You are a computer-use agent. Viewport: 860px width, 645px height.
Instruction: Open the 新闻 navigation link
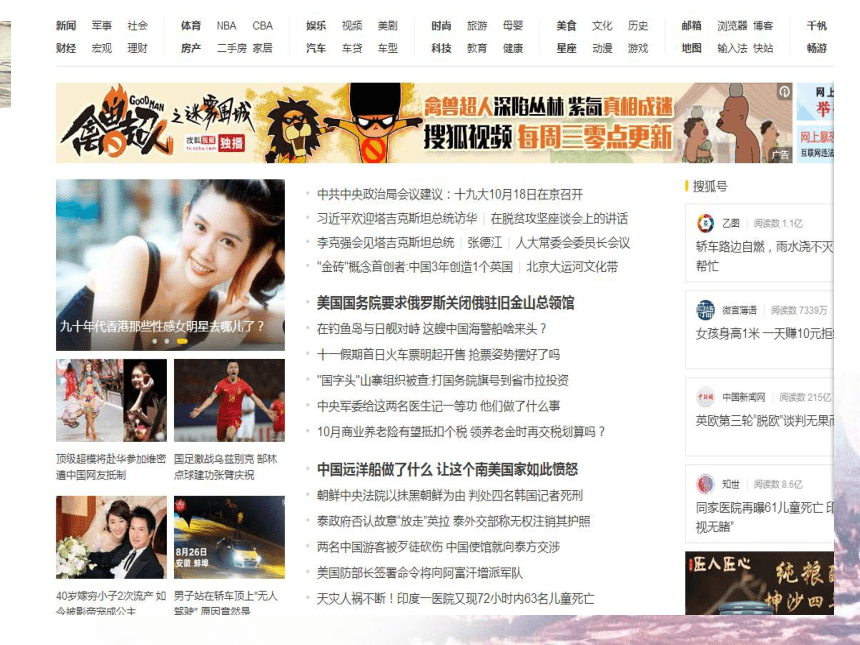(x=66, y=26)
